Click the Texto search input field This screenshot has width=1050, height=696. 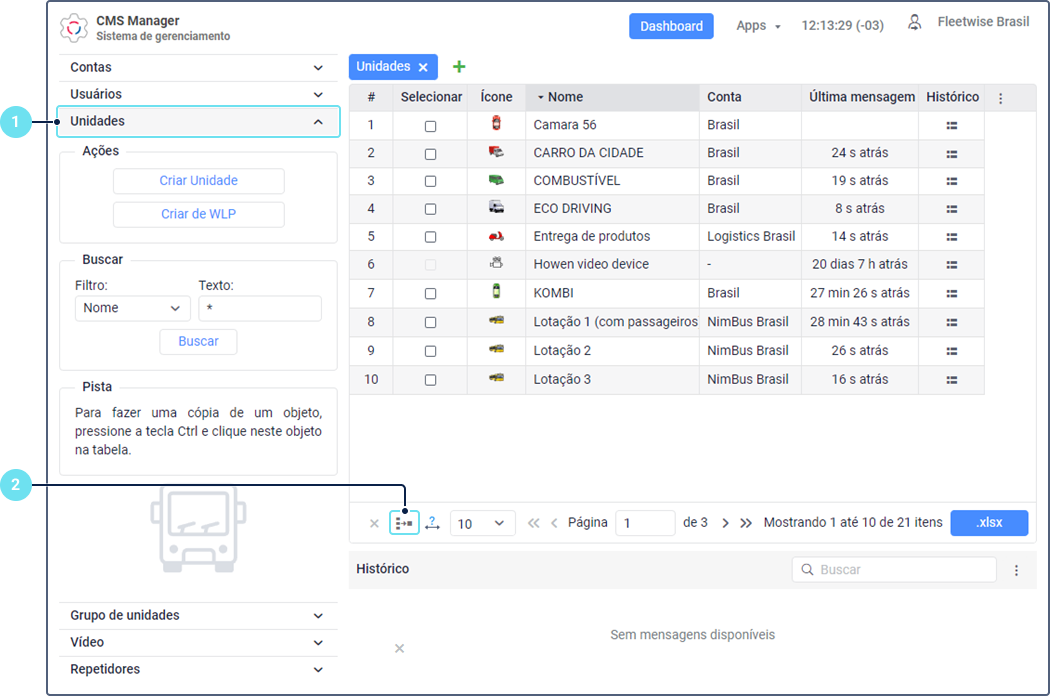(260, 308)
